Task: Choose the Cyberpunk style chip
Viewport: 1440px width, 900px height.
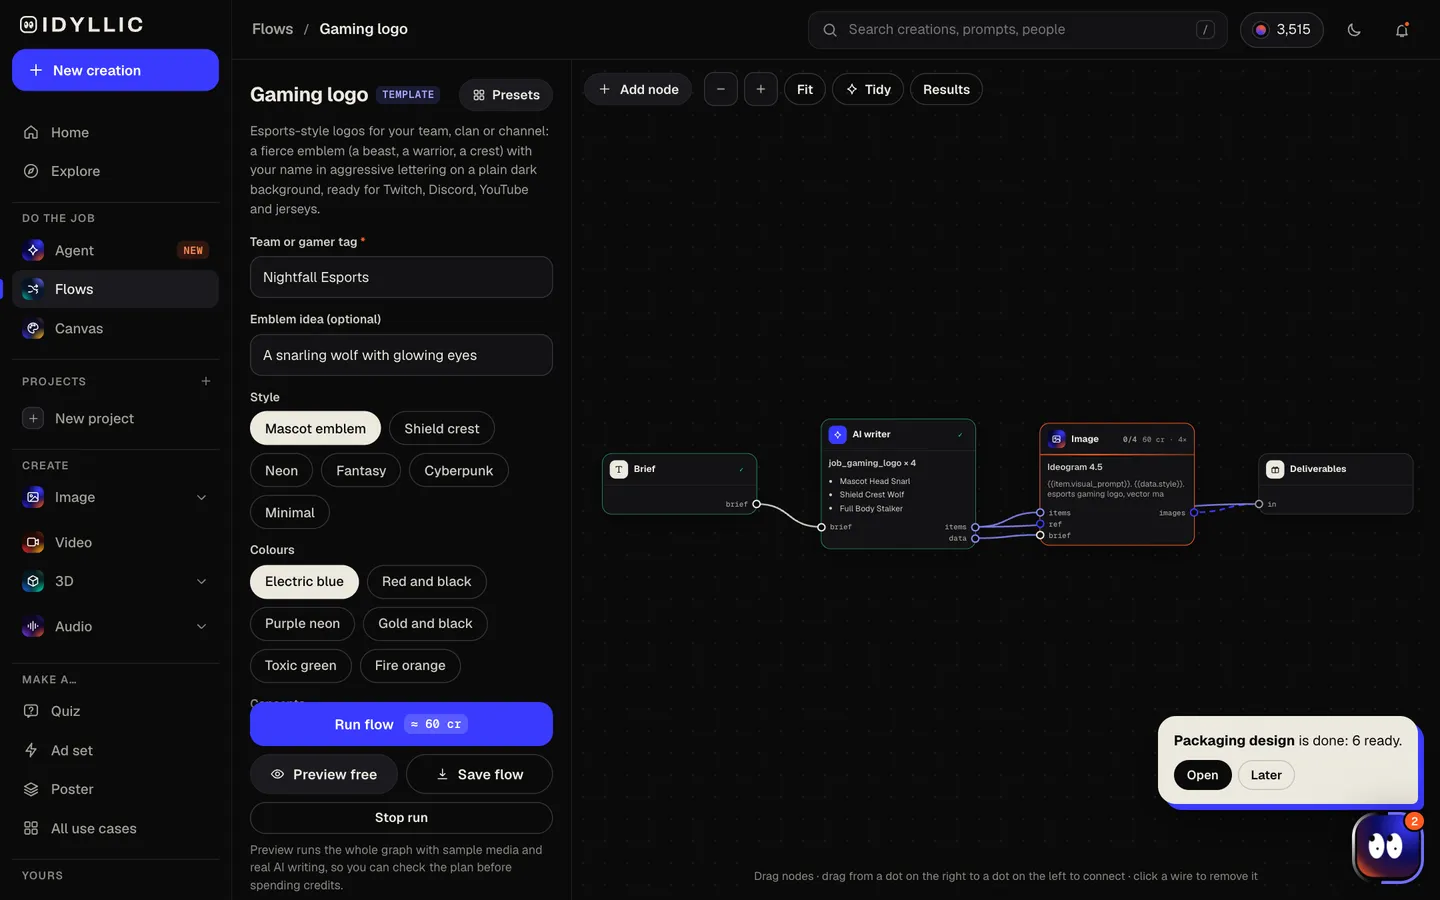Action: tap(459, 471)
